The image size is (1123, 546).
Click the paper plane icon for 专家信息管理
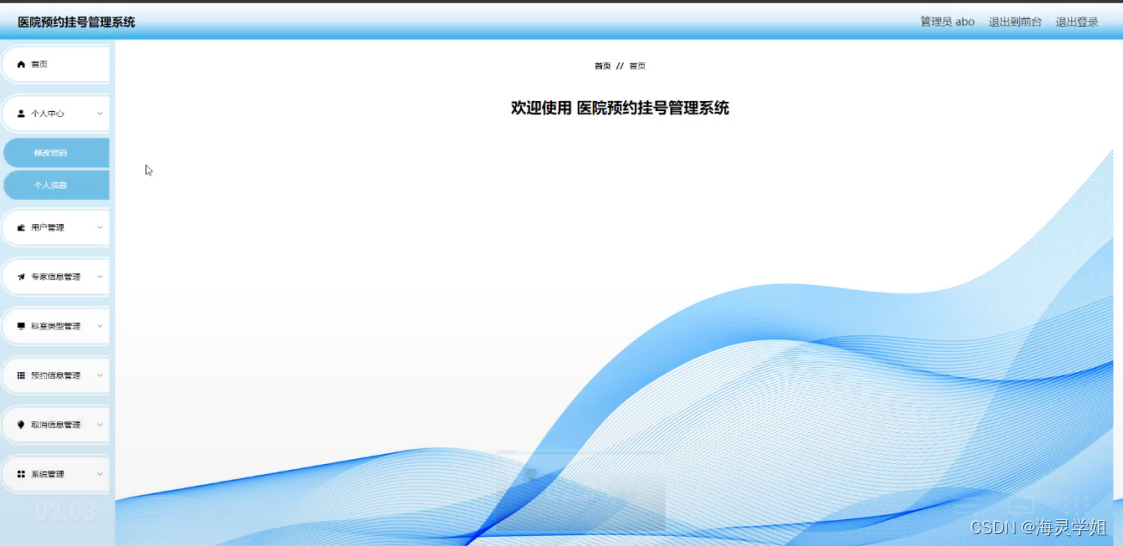[x=21, y=277]
